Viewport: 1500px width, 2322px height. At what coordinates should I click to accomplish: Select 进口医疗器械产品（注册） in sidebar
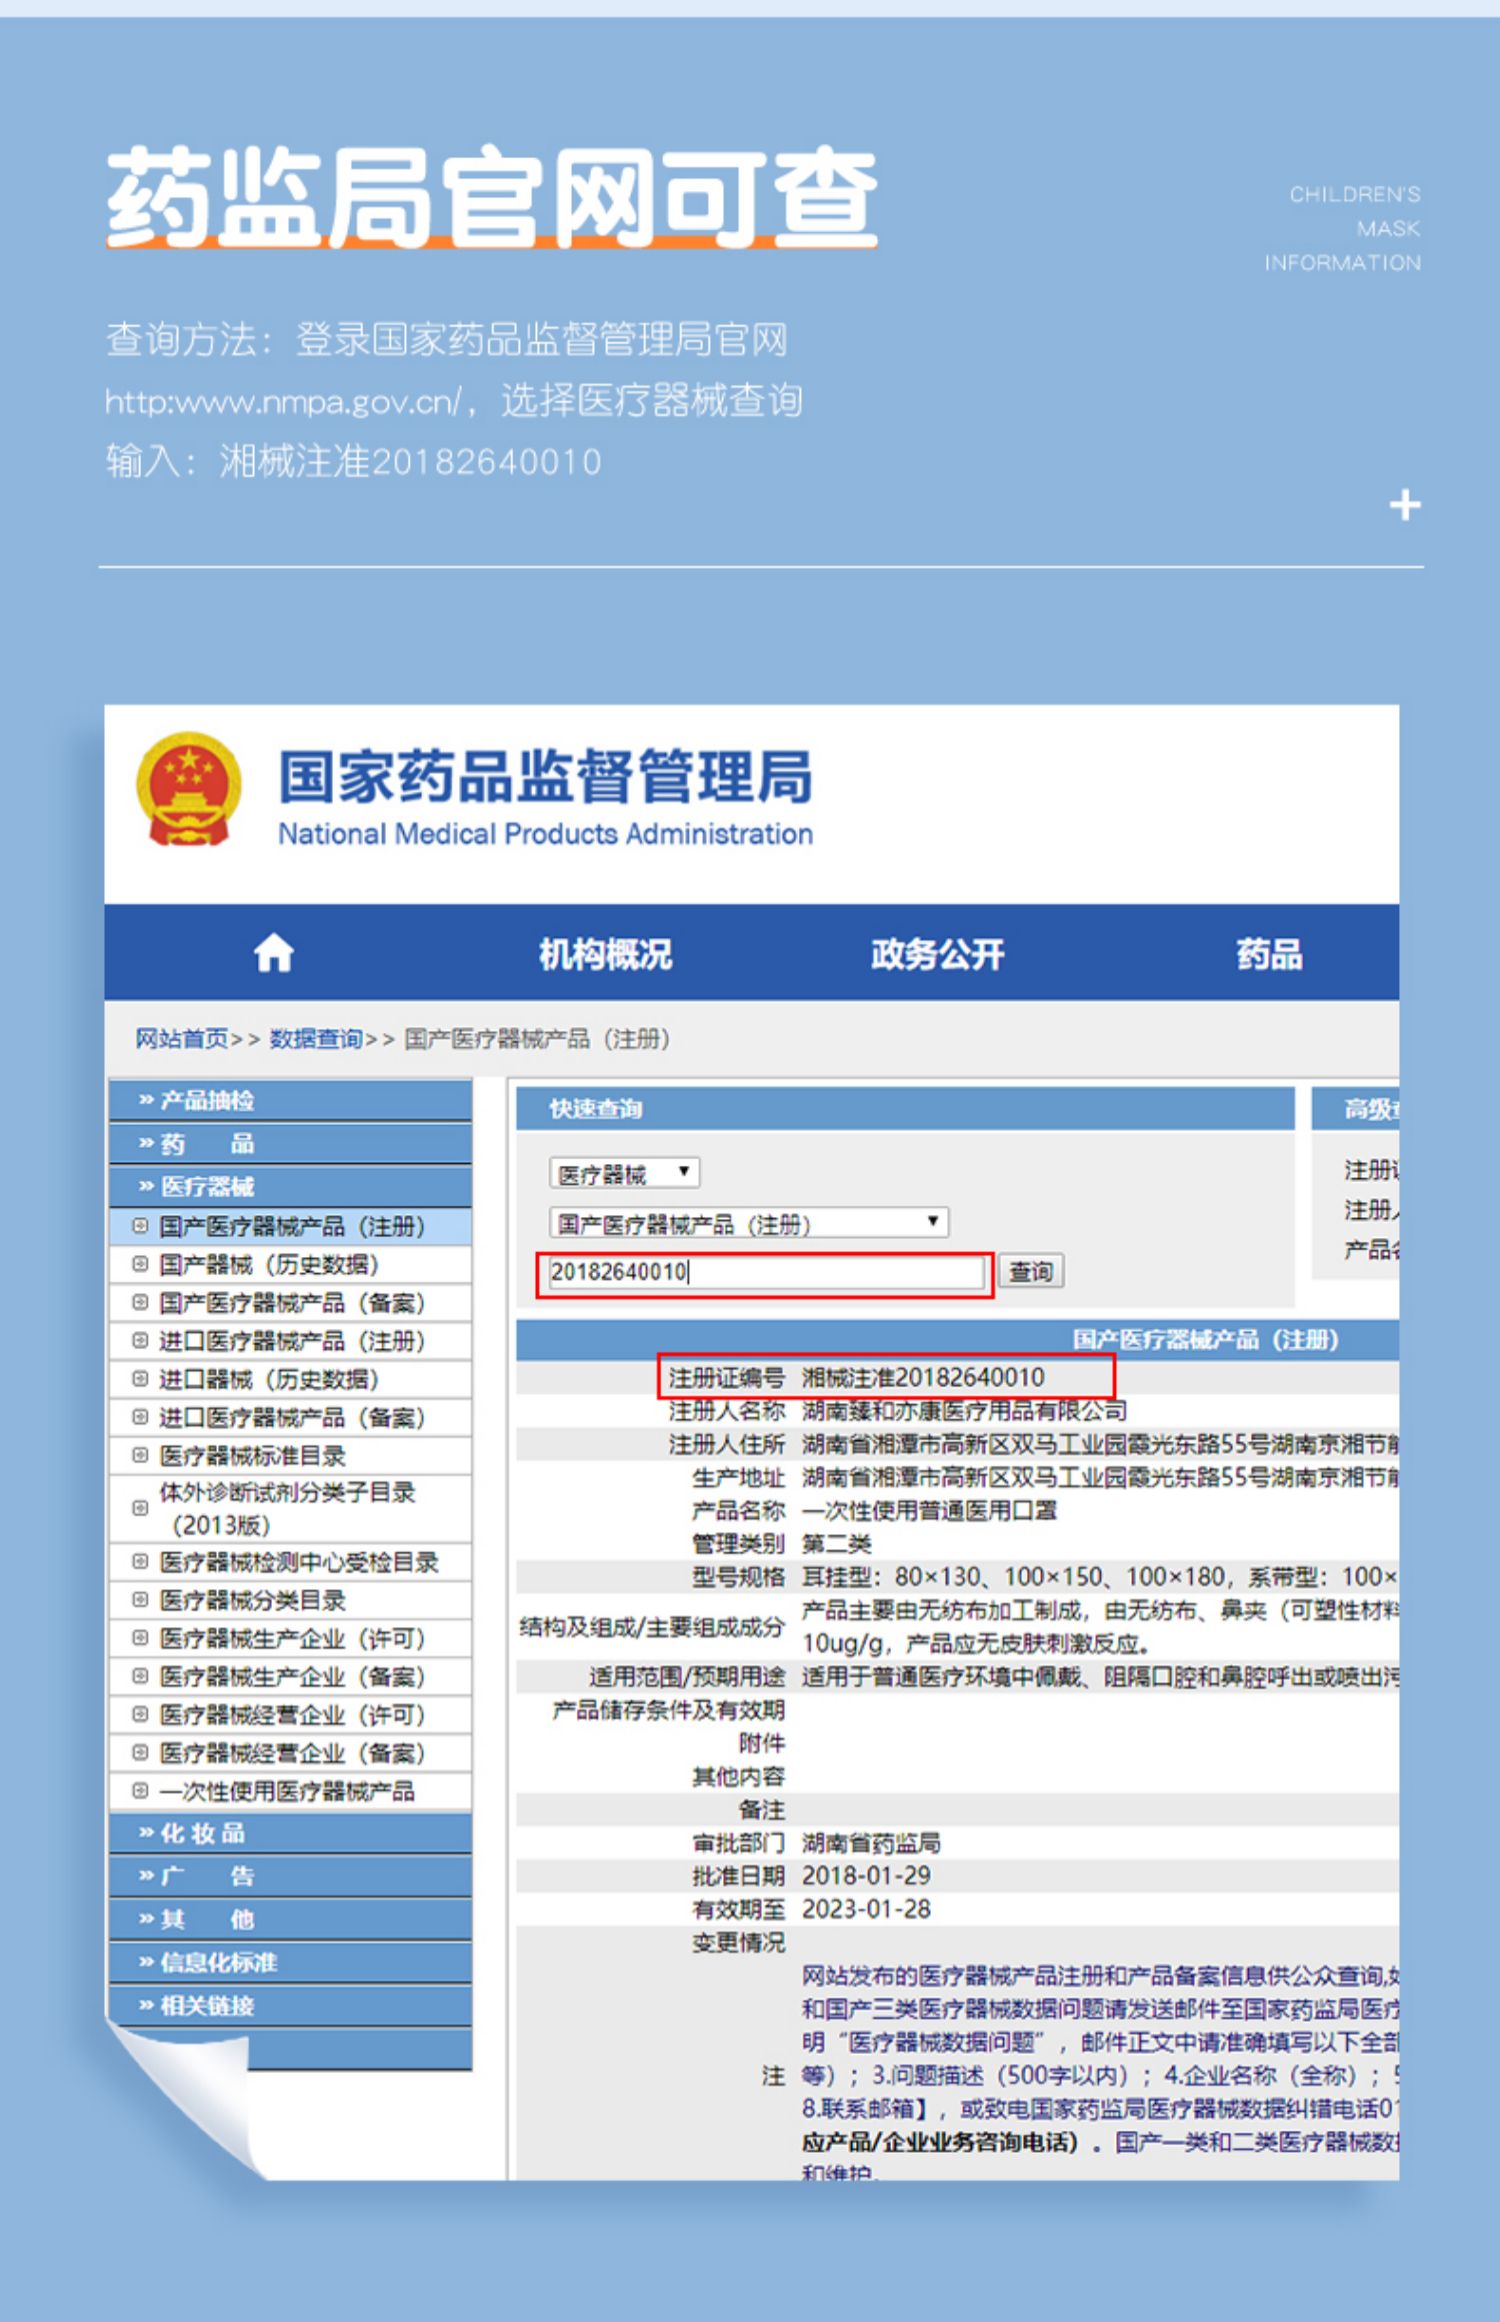(x=290, y=1341)
